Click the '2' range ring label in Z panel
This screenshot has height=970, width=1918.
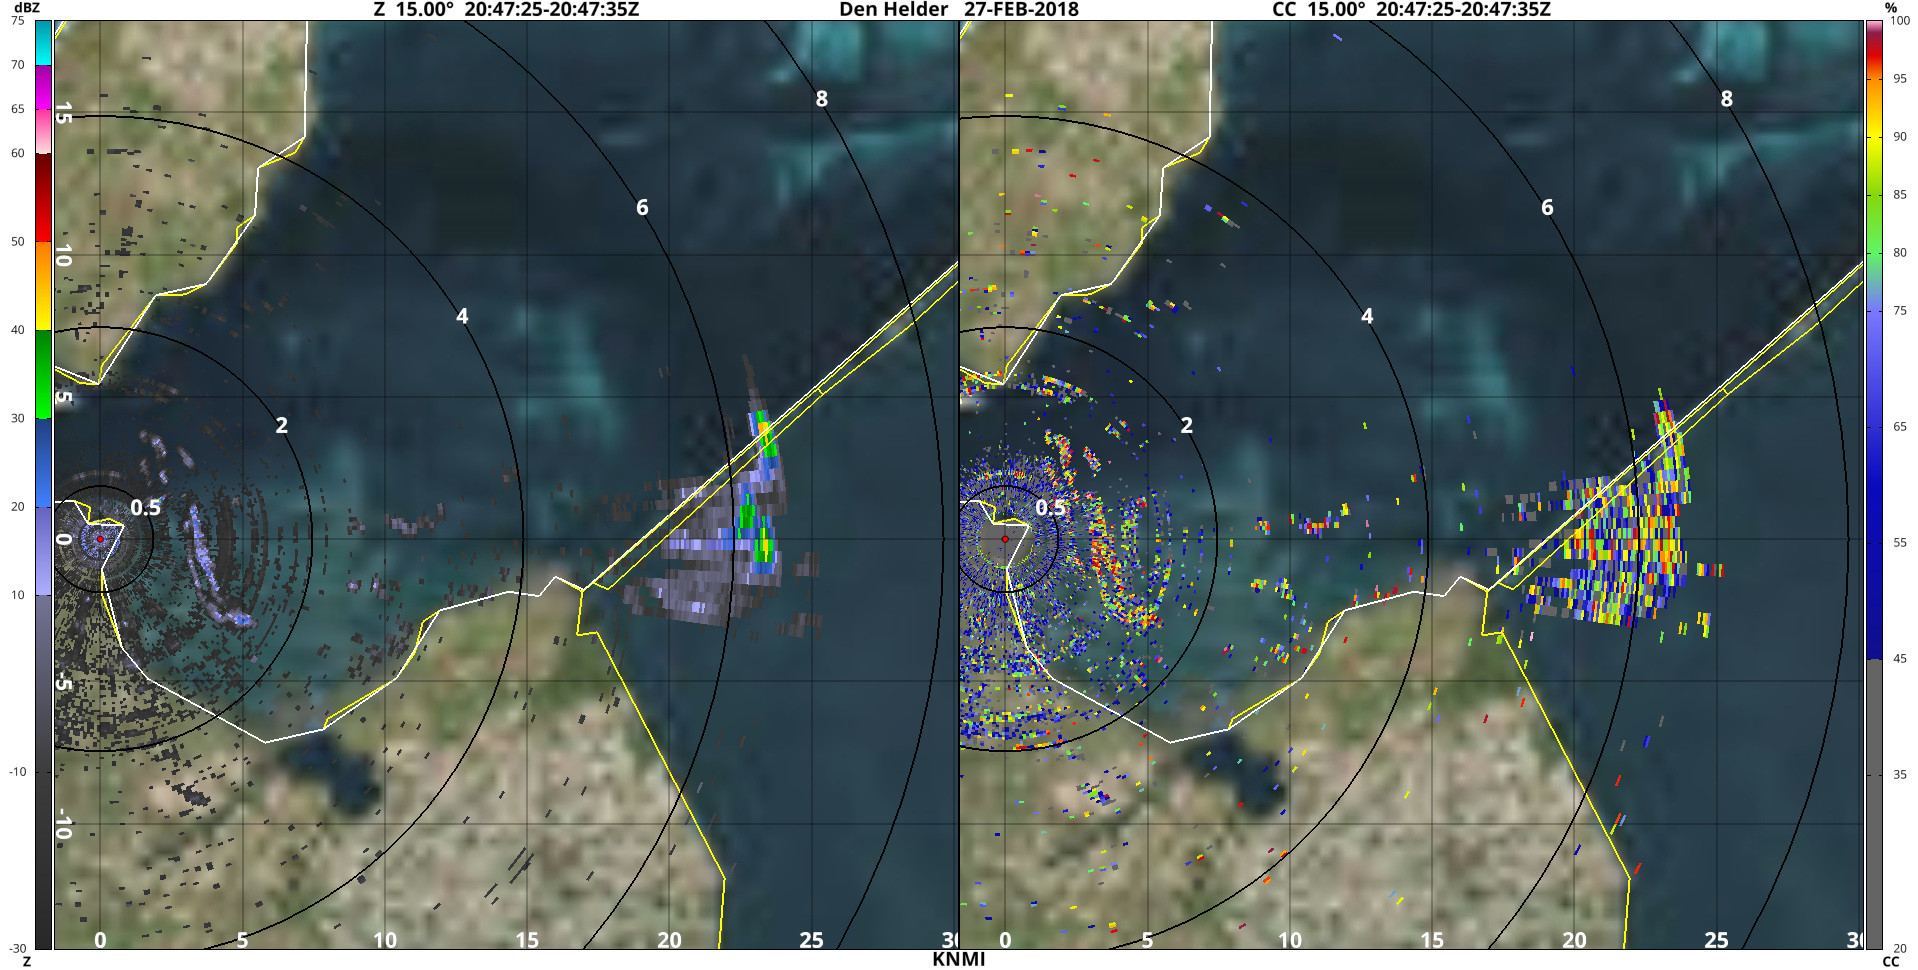click(282, 425)
